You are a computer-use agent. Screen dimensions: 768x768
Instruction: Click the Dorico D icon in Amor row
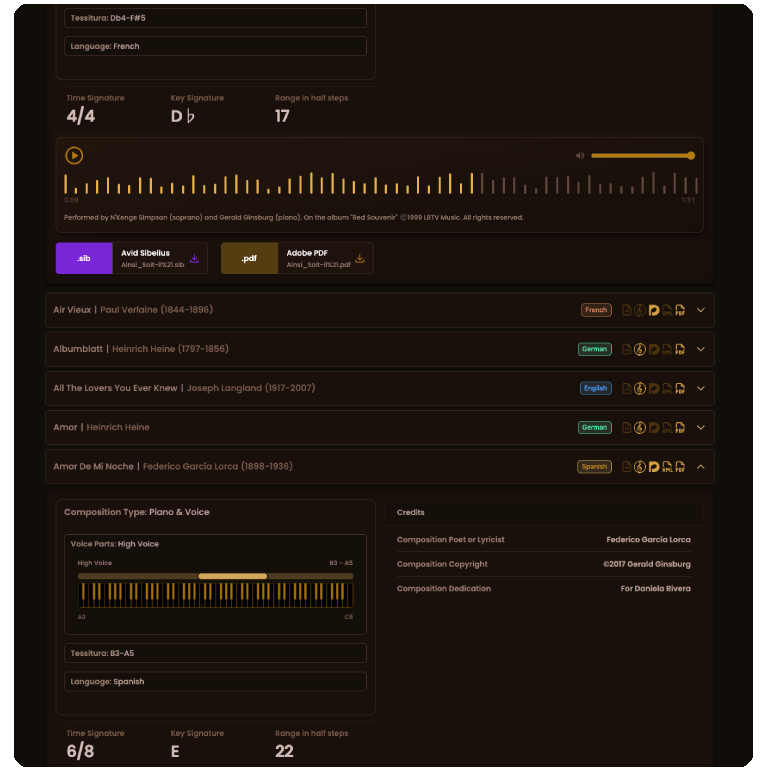[x=653, y=428]
